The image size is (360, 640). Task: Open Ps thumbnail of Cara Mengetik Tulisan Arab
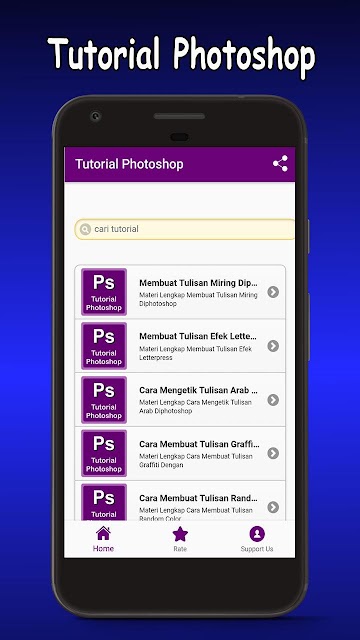point(104,400)
